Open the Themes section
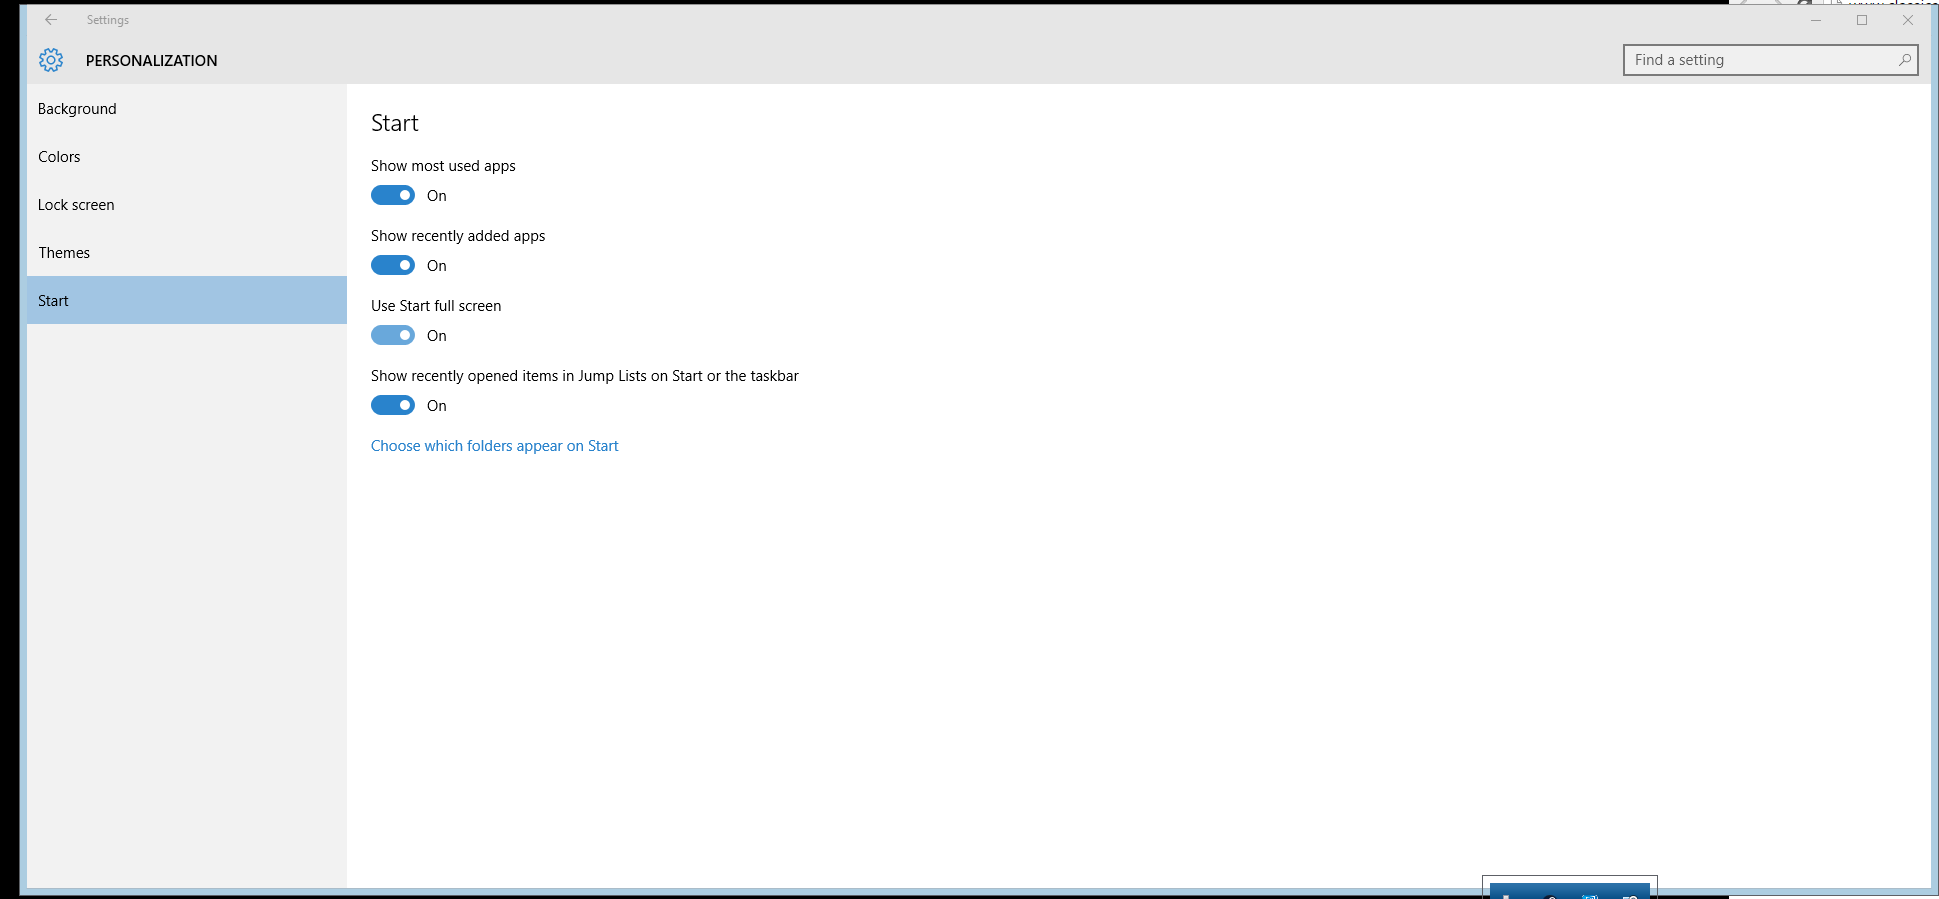The image size is (1939, 899). coord(64,253)
